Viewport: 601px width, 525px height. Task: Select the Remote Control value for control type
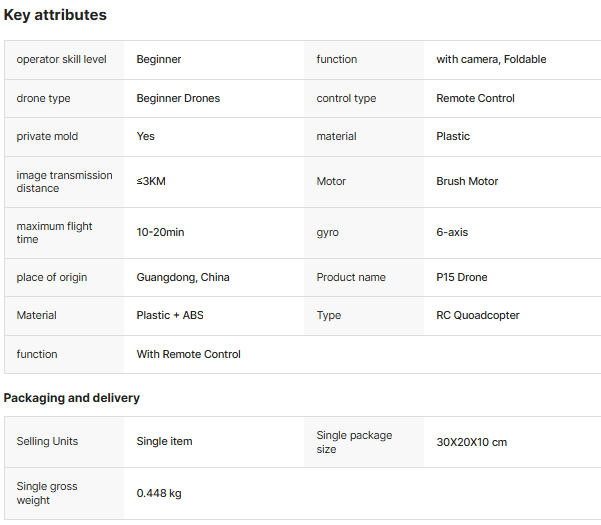tap(475, 98)
